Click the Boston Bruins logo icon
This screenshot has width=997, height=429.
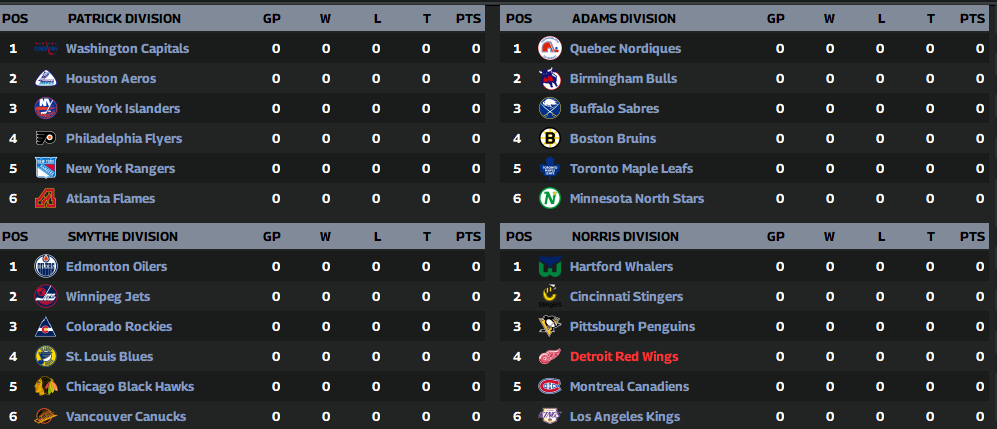tap(549, 139)
